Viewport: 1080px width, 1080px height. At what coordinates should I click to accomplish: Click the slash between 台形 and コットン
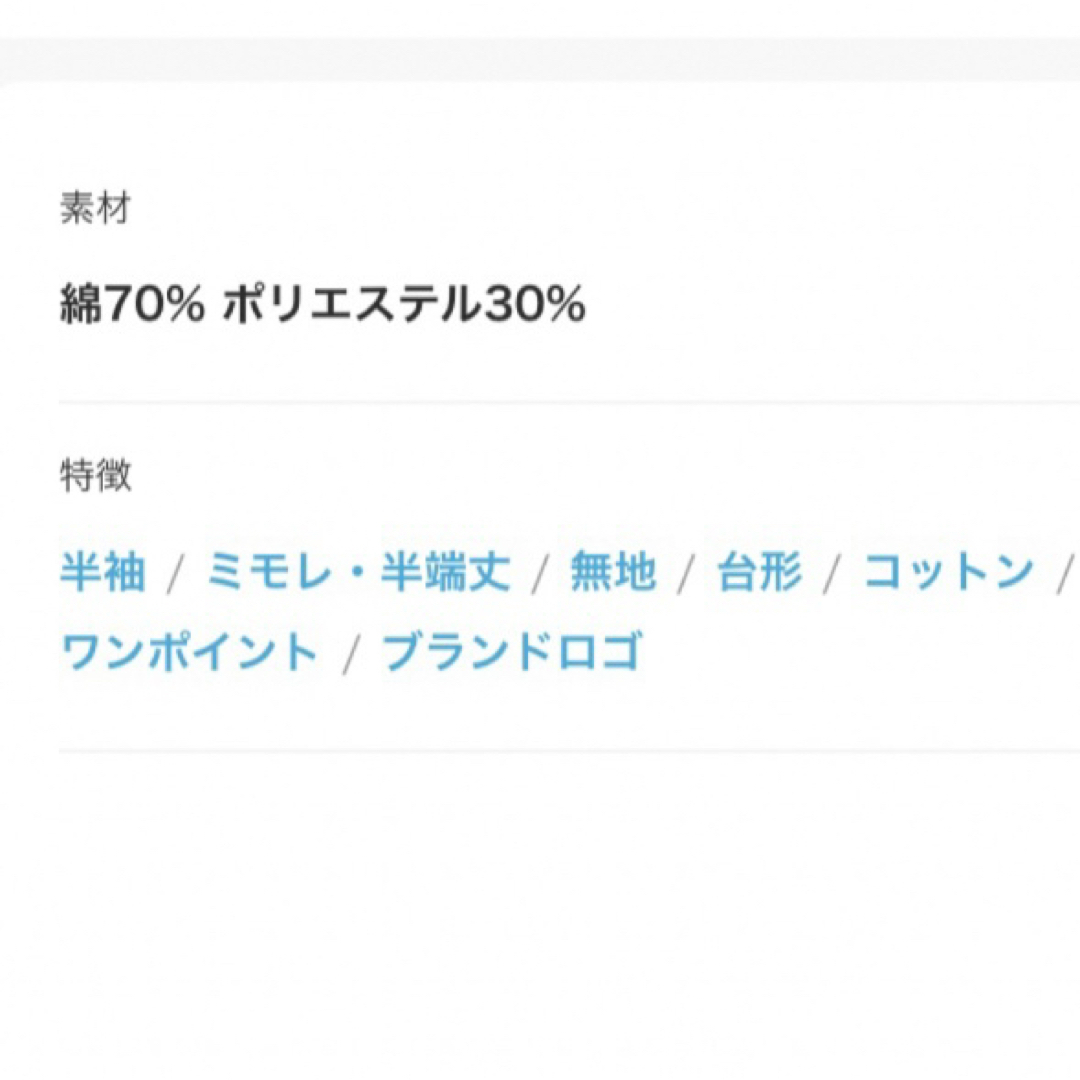pyautogui.click(x=833, y=574)
